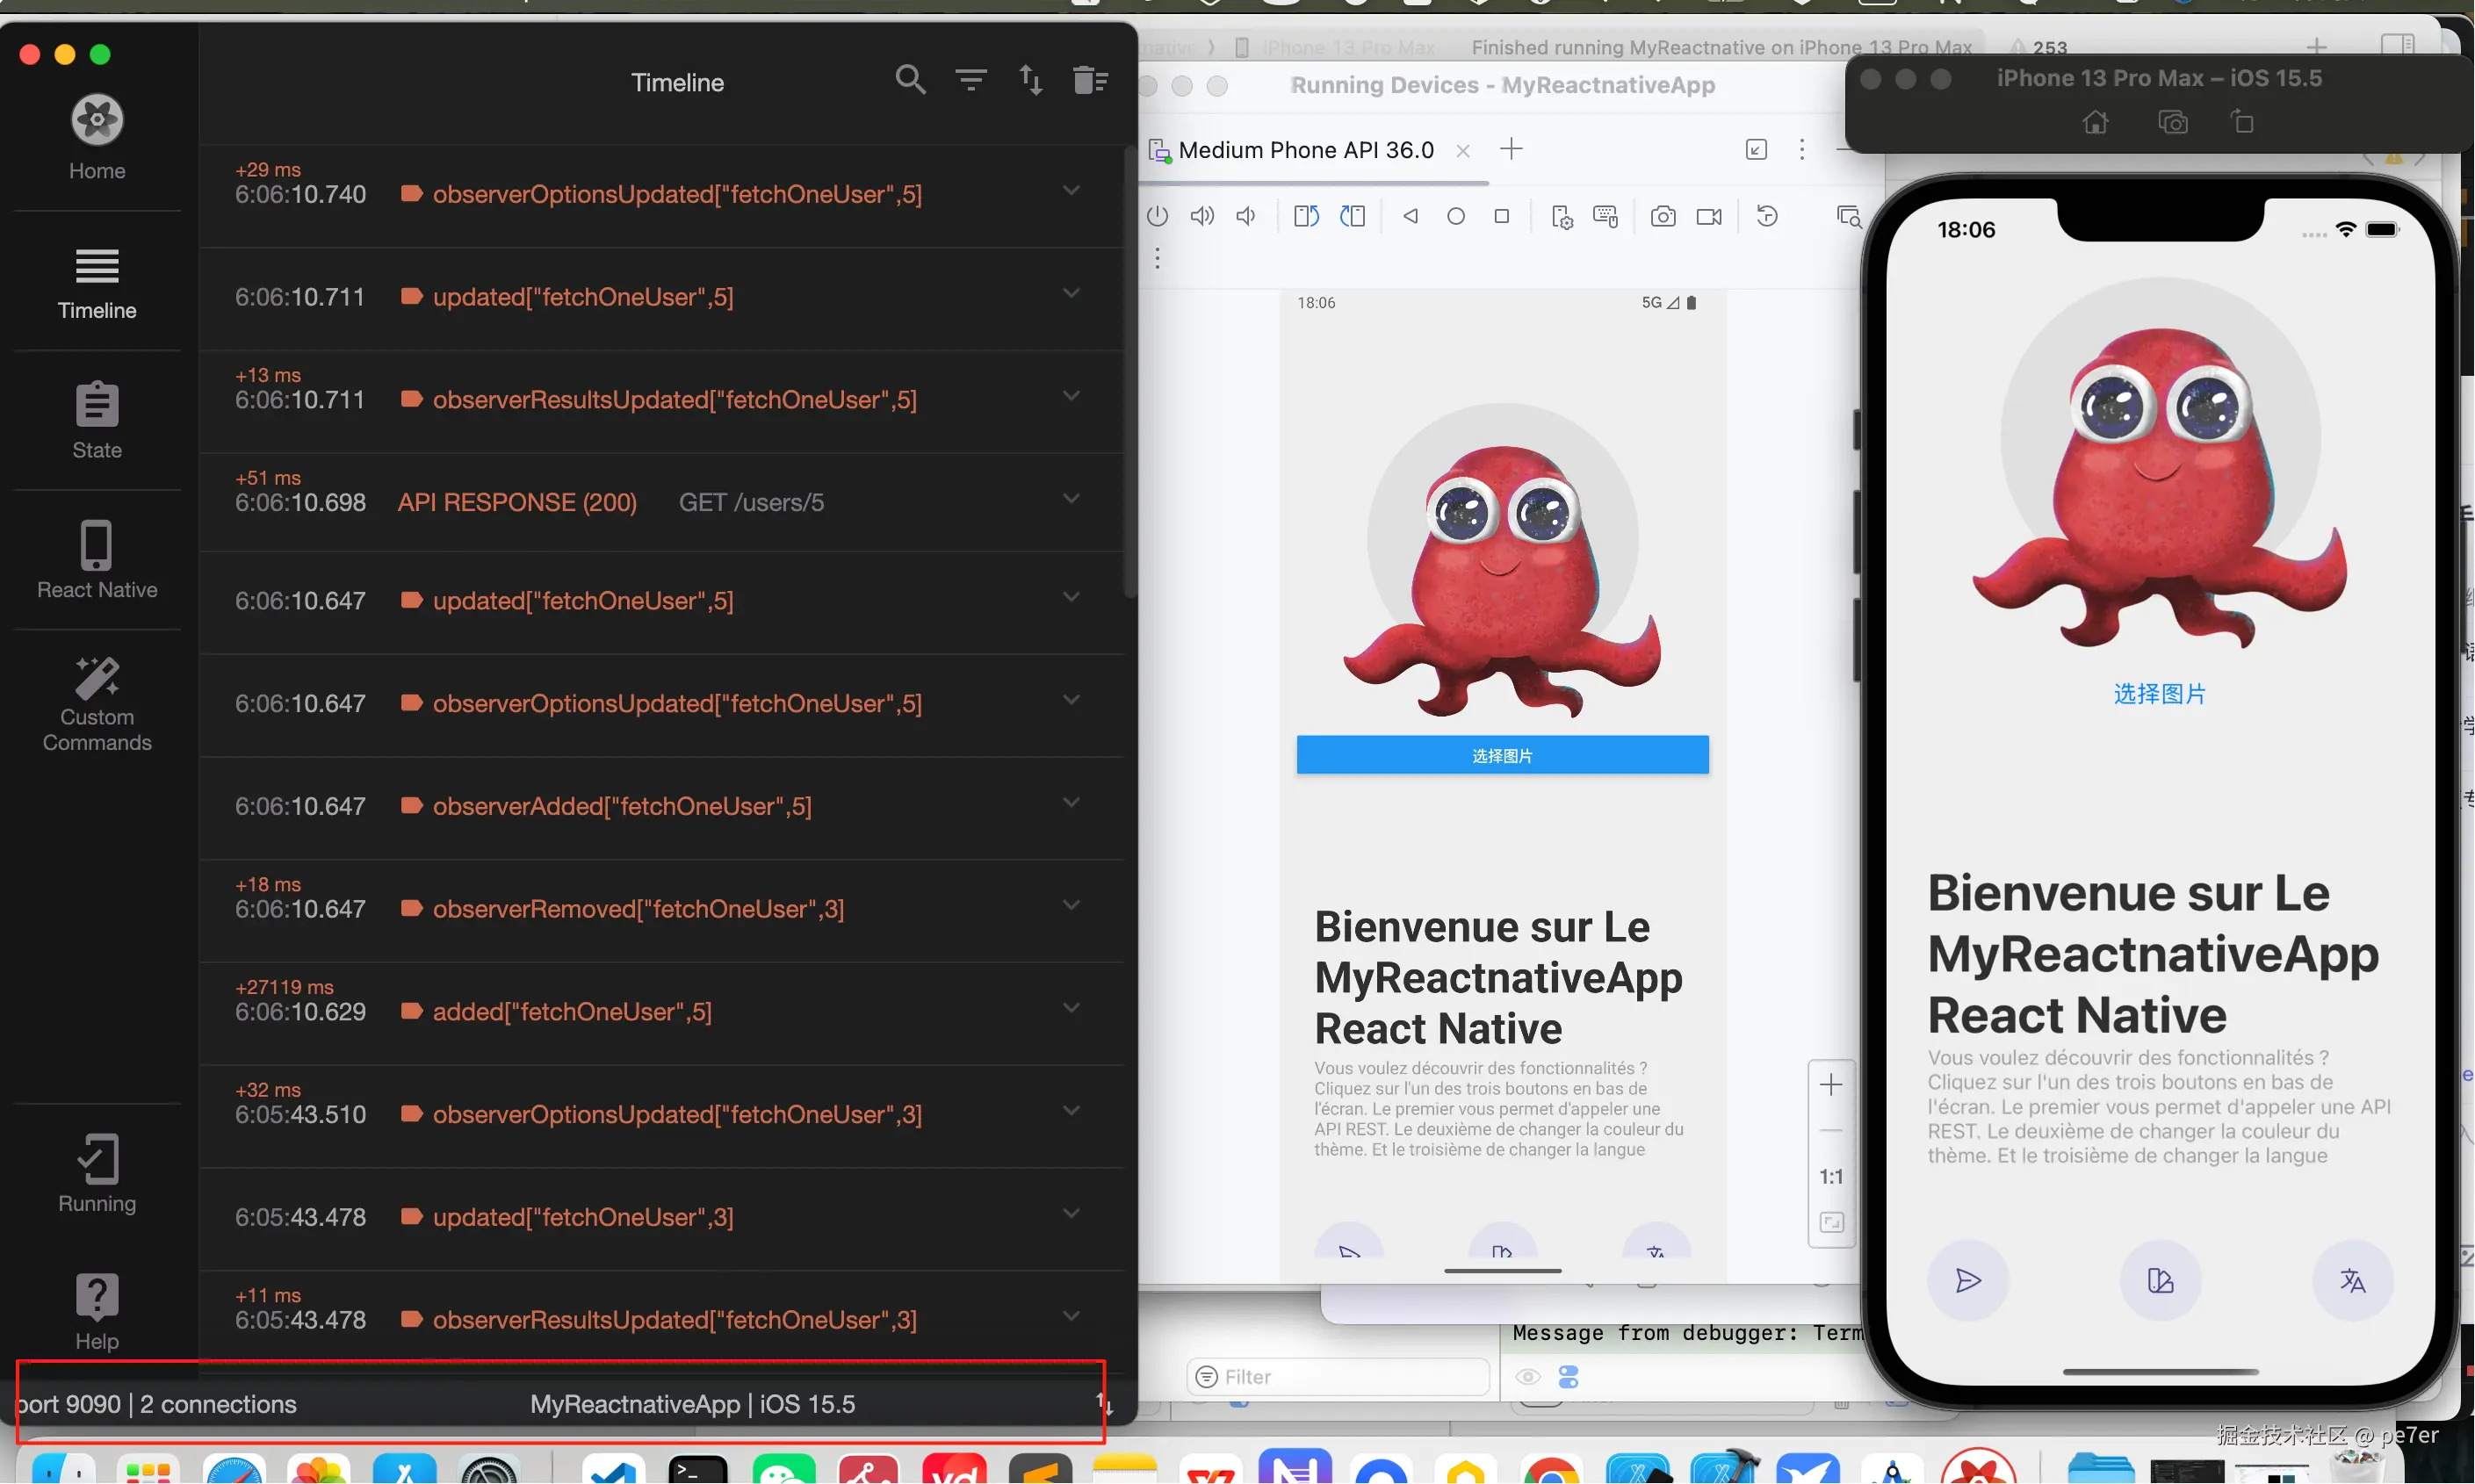Click the Timeline search icon

pos(909,79)
